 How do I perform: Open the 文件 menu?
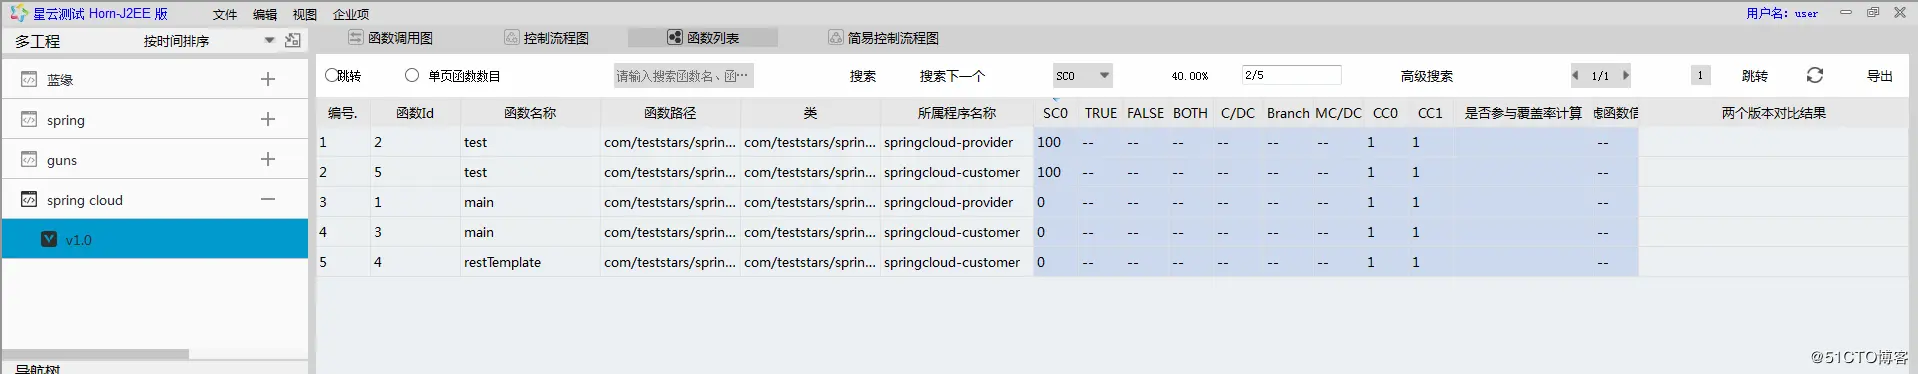(x=225, y=14)
